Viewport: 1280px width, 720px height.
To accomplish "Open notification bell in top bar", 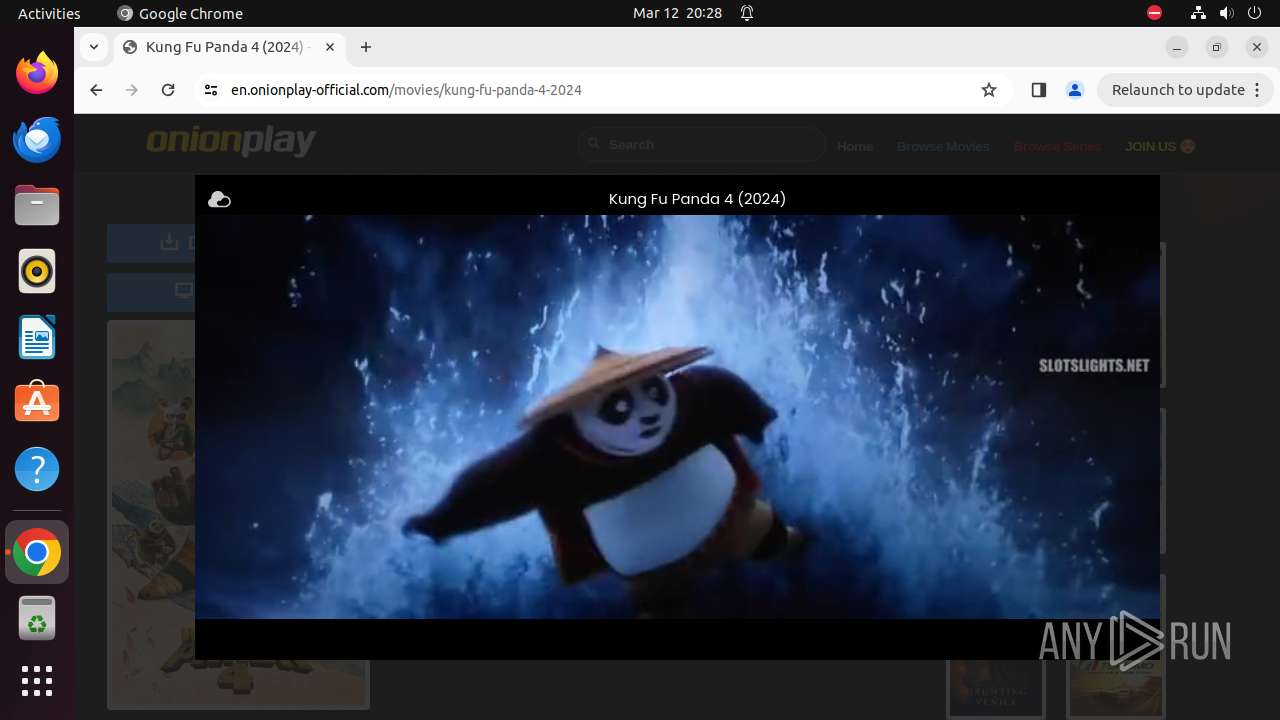I will click(x=747, y=14).
